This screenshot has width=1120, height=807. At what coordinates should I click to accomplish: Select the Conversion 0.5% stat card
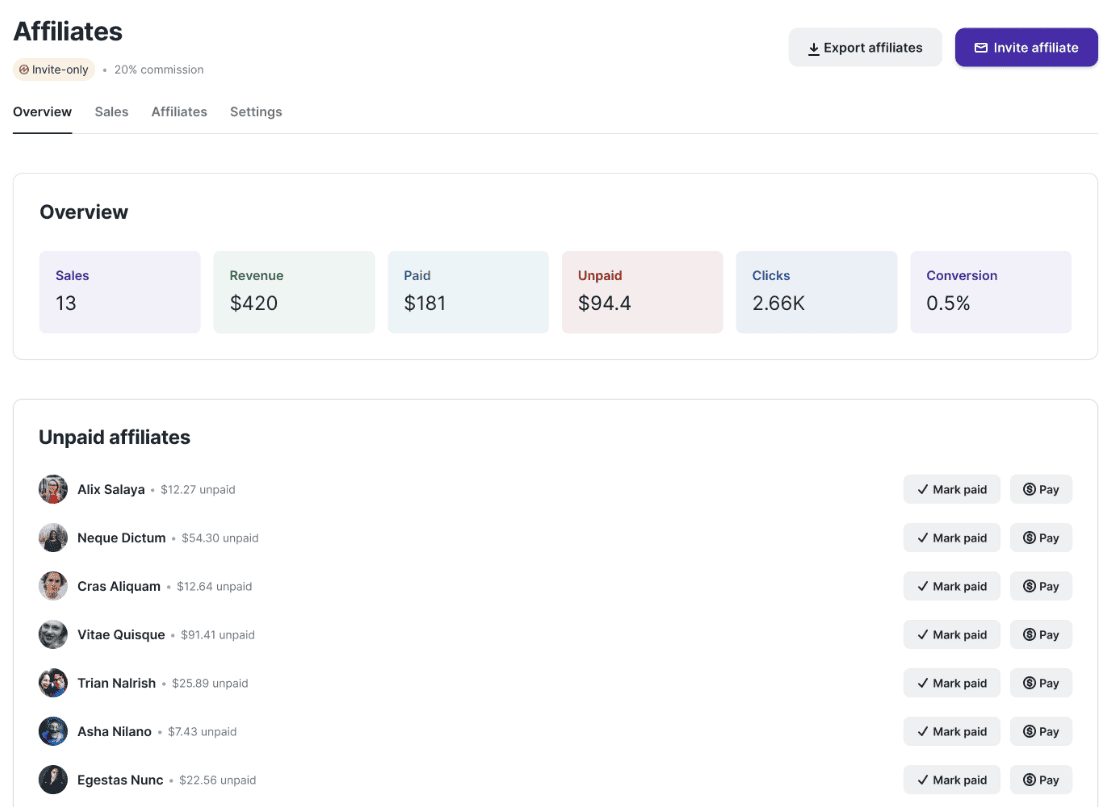coord(990,292)
